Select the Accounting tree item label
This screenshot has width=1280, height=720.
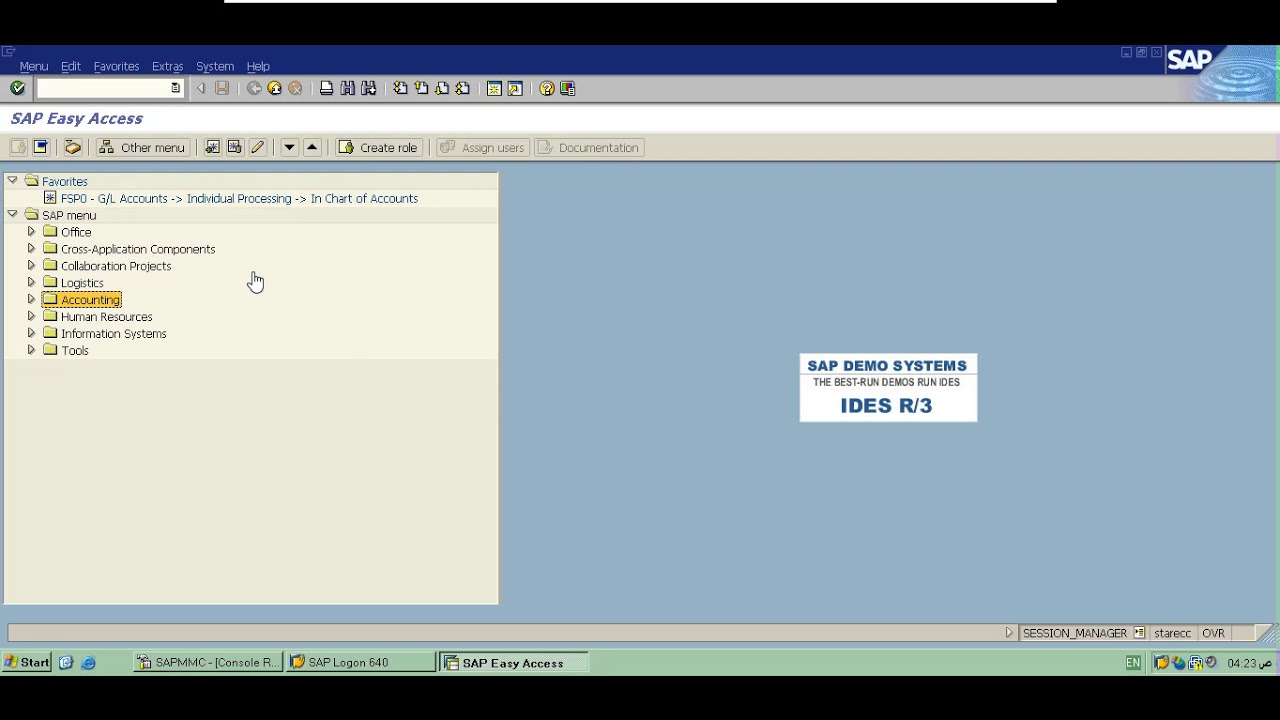pyautogui.click(x=90, y=300)
